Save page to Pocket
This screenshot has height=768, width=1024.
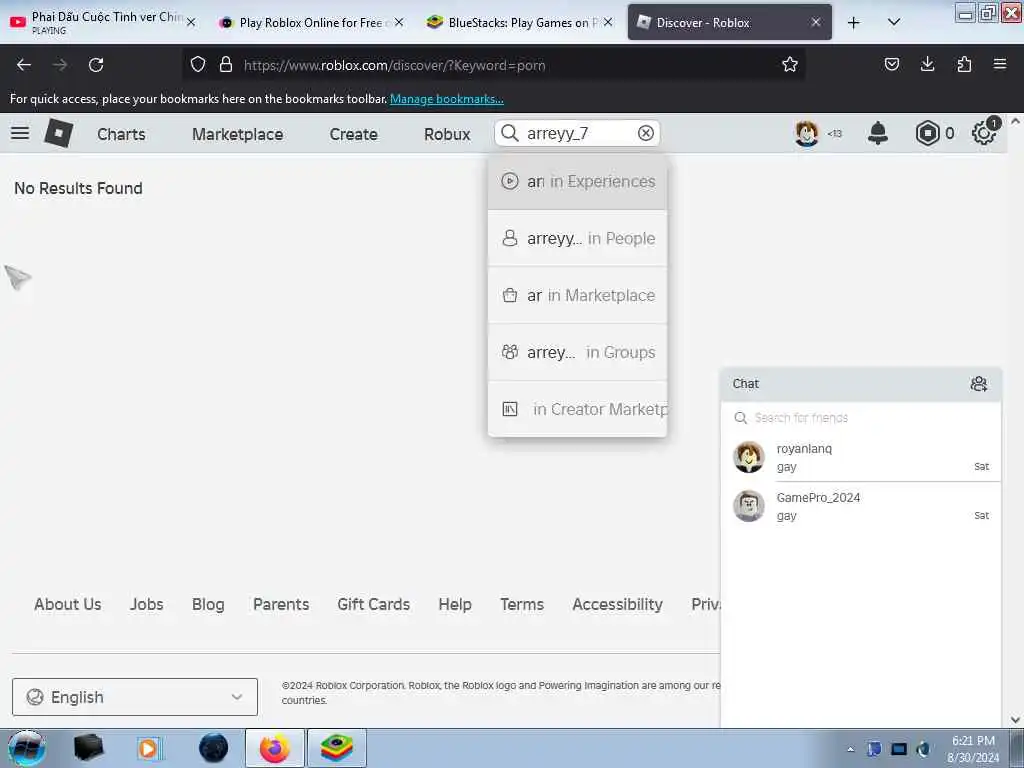[891, 64]
